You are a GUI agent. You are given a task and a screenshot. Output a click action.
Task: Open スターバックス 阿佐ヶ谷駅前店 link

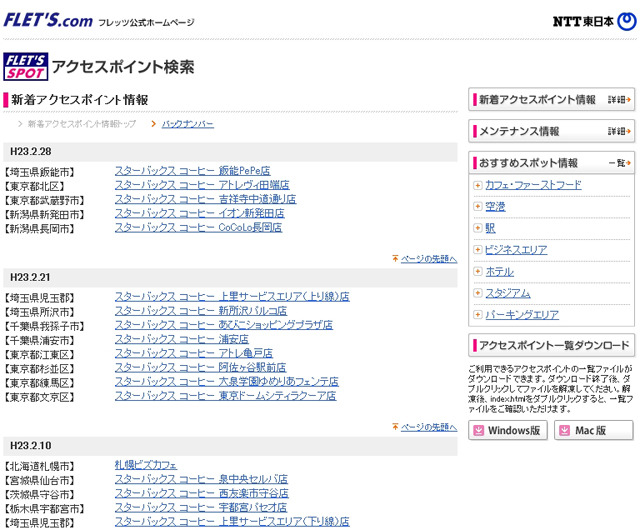tap(200, 367)
